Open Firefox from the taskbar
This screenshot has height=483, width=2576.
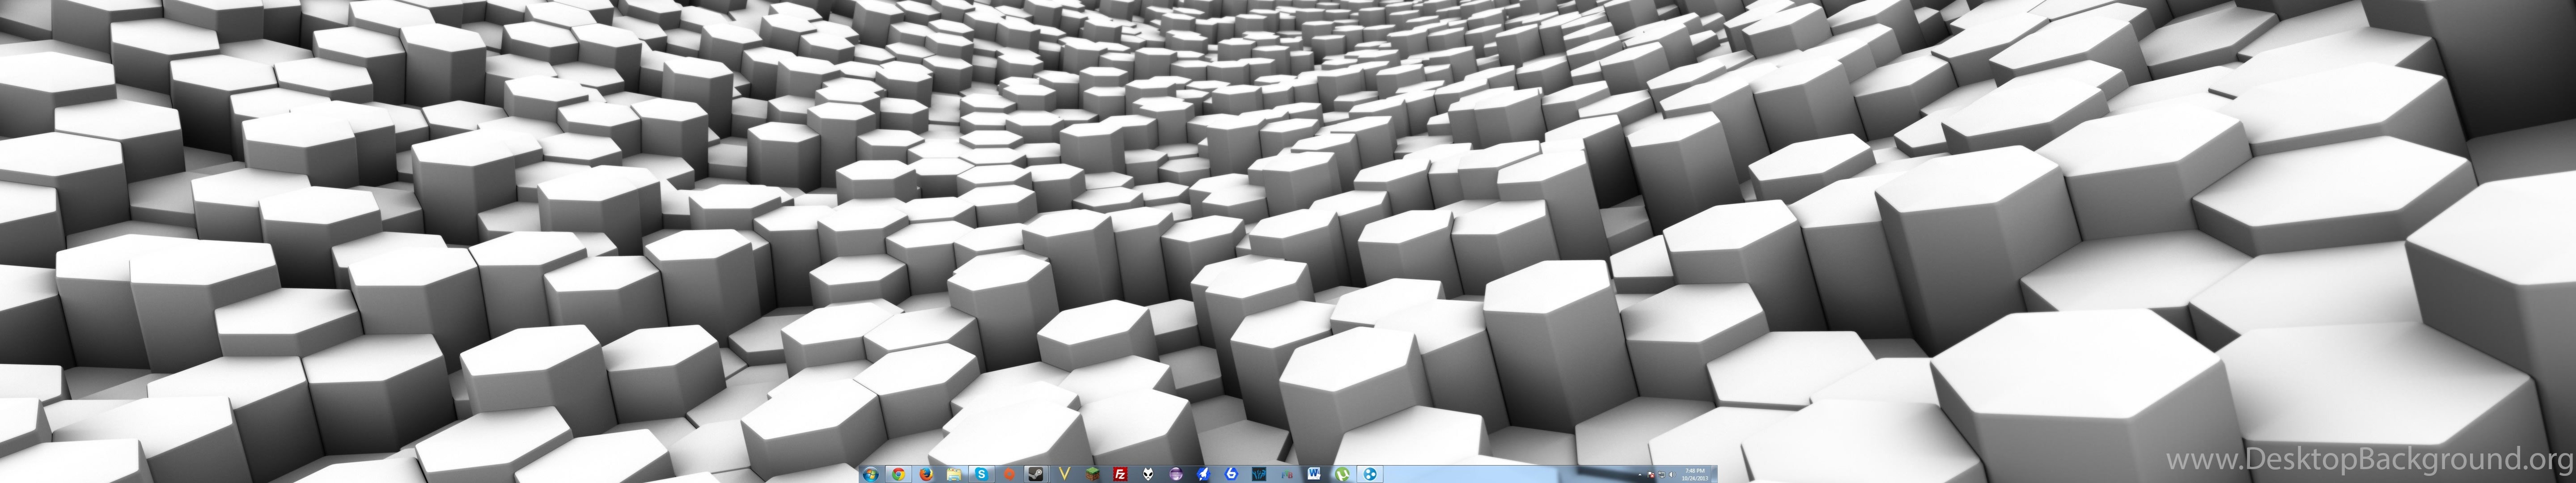click(x=926, y=474)
